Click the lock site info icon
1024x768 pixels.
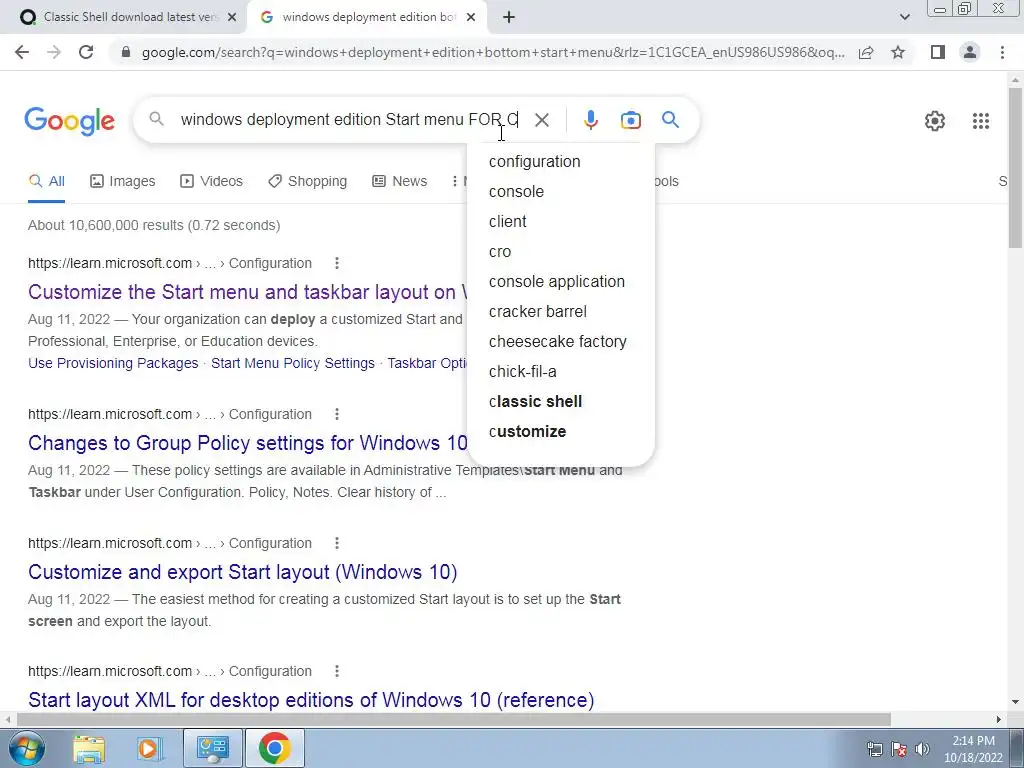pyautogui.click(x=126, y=52)
